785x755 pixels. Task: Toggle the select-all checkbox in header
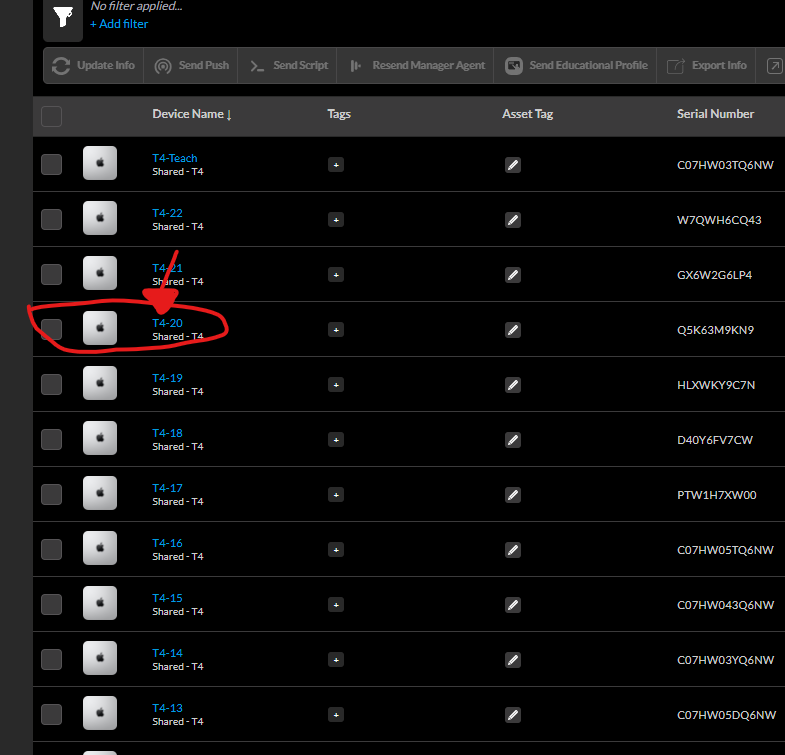(52, 116)
